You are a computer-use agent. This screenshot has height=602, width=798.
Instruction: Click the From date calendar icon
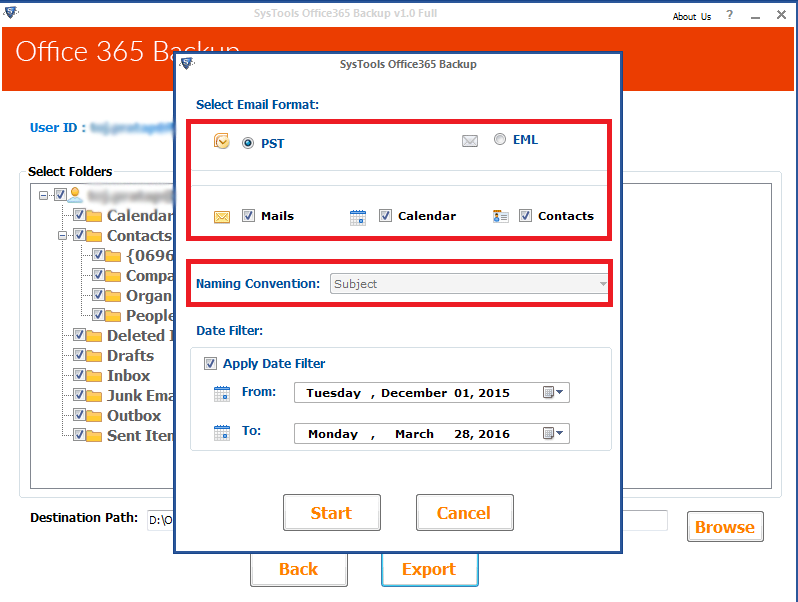pyautogui.click(x=222, y=393)
